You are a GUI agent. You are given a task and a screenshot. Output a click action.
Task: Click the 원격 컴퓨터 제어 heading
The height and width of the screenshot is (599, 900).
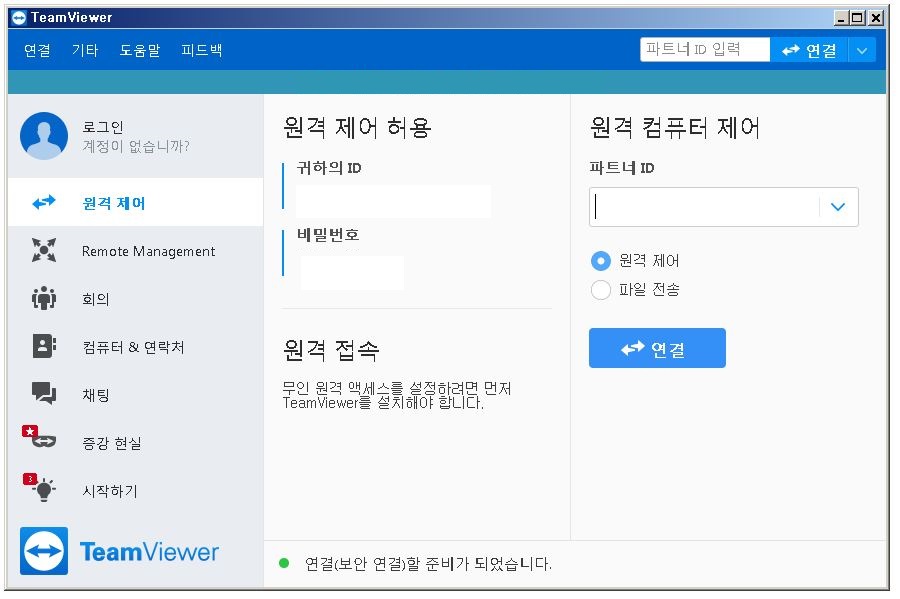[675, 127]
